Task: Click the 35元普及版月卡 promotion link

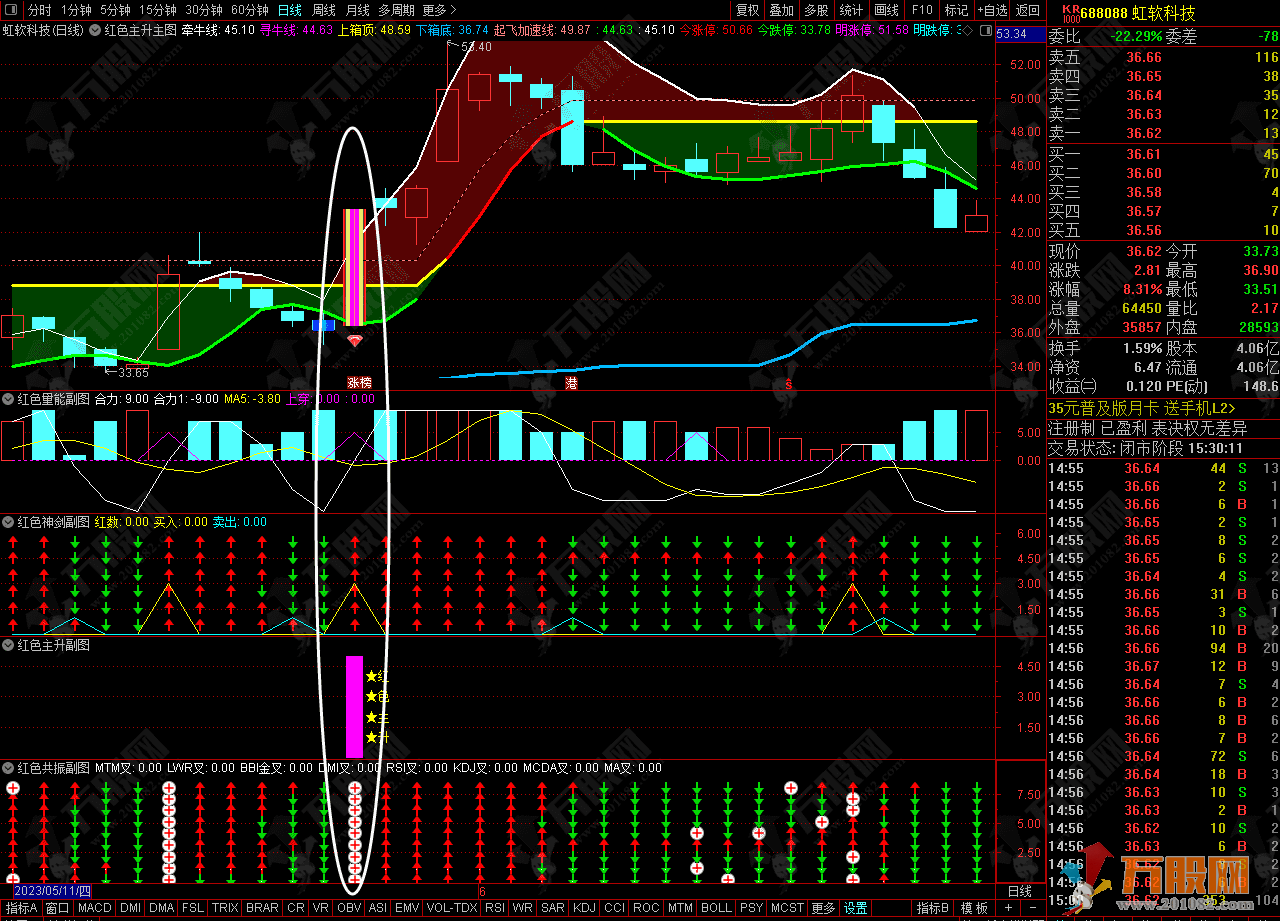Action: [x=1141, y=408]
